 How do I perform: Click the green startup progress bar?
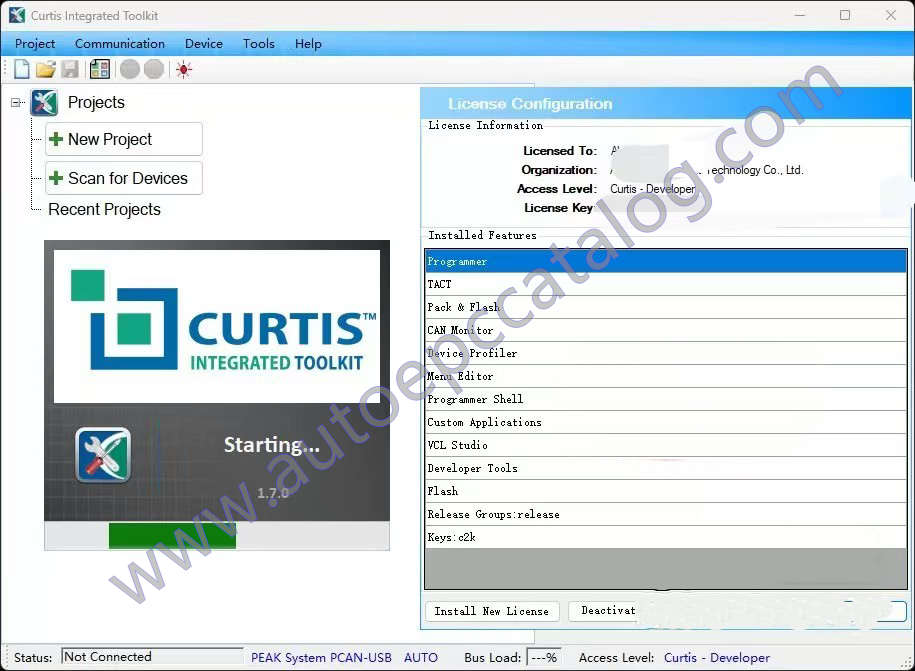(172, 536)
